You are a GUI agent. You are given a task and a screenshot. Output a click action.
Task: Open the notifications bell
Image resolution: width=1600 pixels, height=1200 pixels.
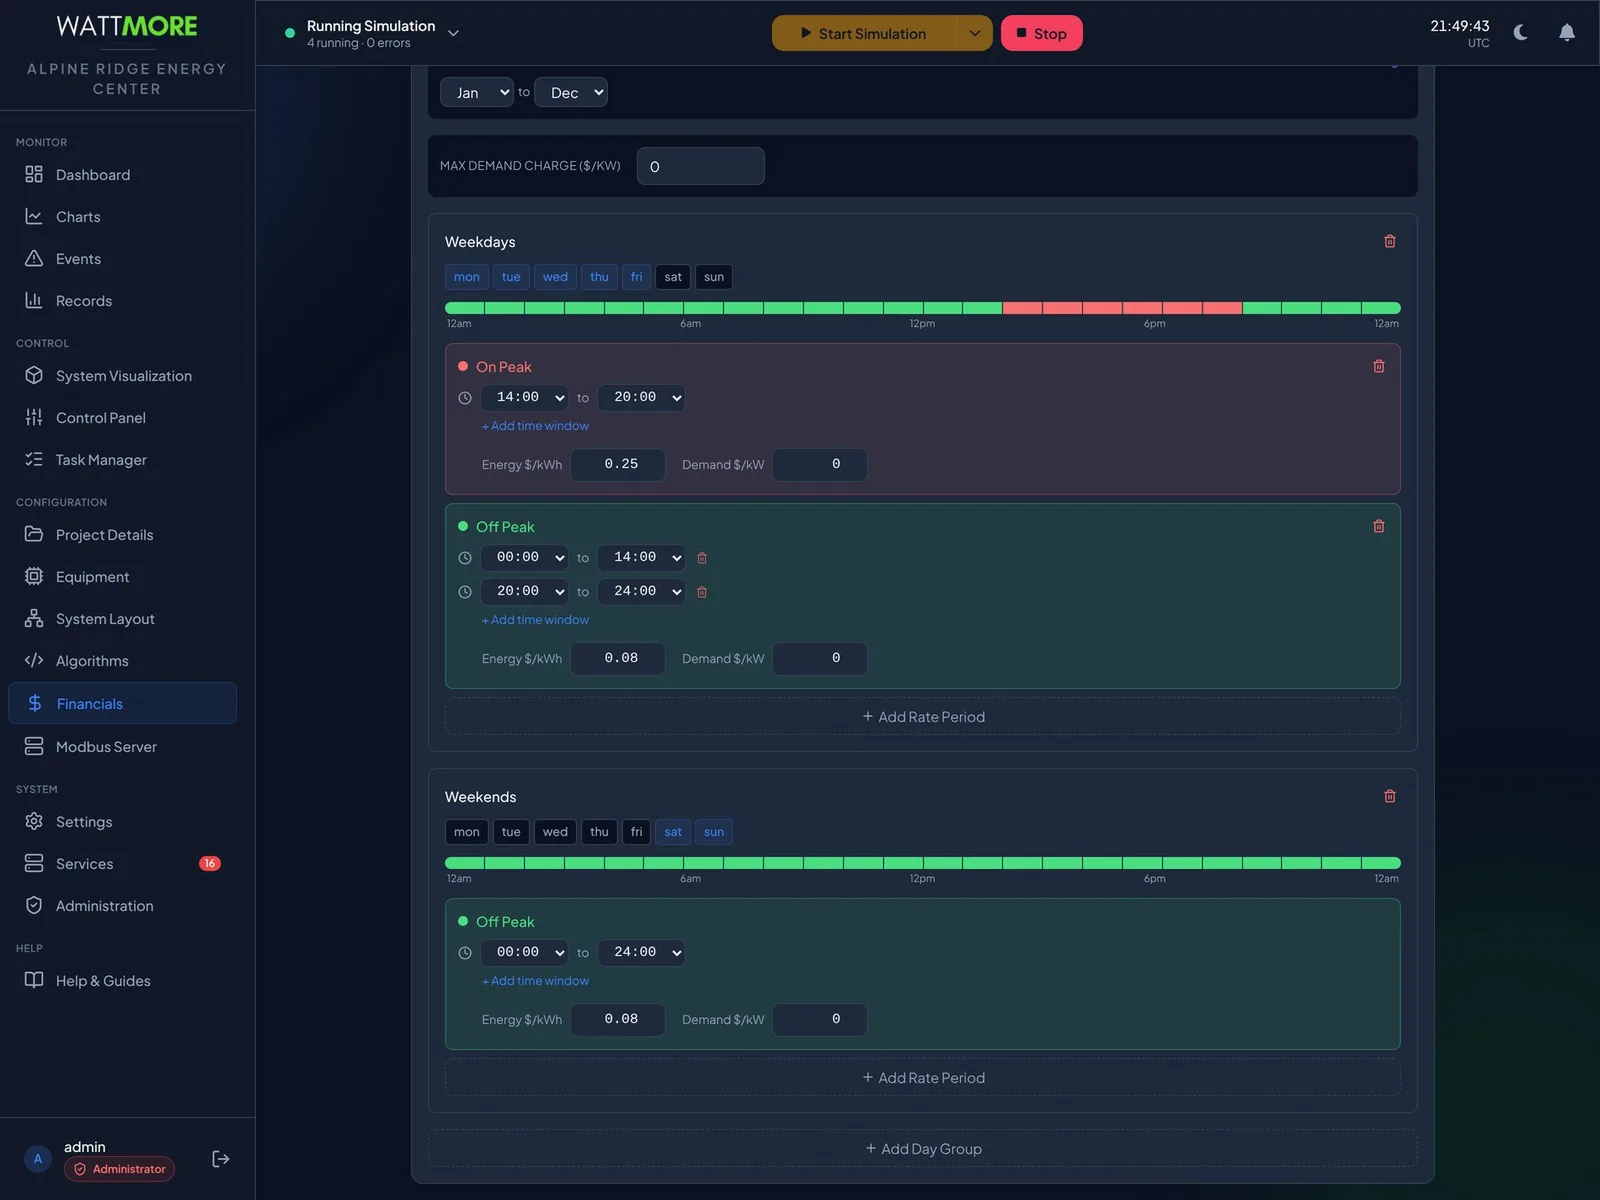click(x=1567, y=33)
